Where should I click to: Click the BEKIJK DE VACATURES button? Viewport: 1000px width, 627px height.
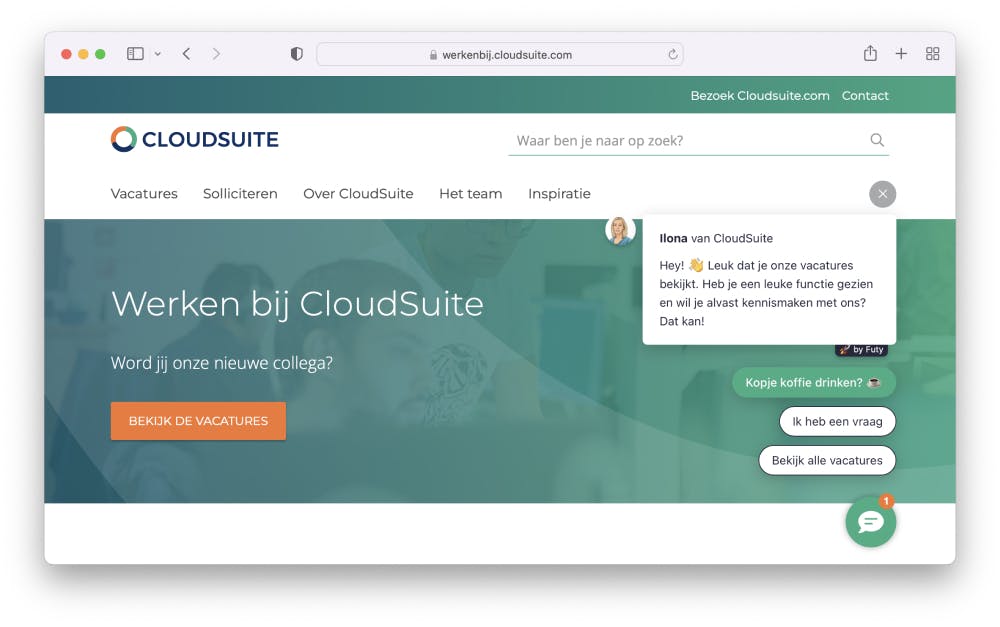pos(198,421)
